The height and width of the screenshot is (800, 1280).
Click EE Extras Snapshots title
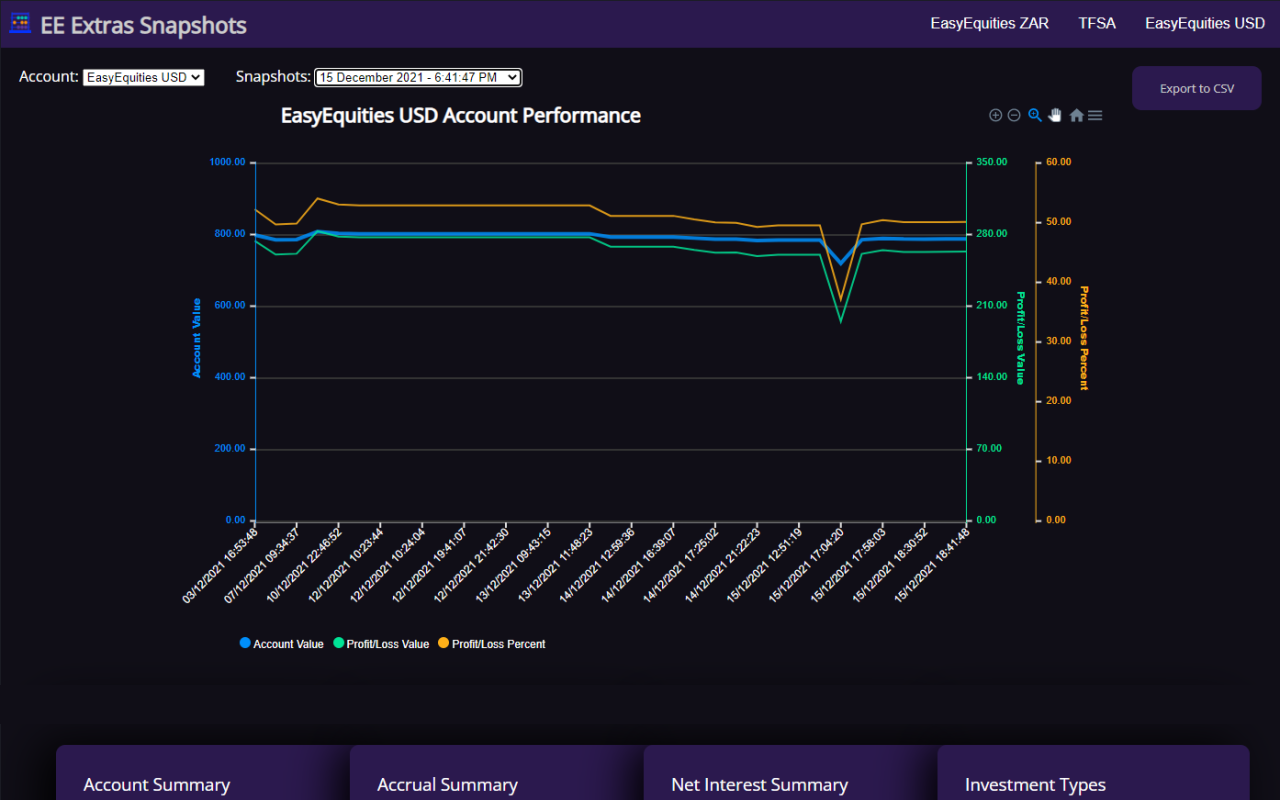143,25
